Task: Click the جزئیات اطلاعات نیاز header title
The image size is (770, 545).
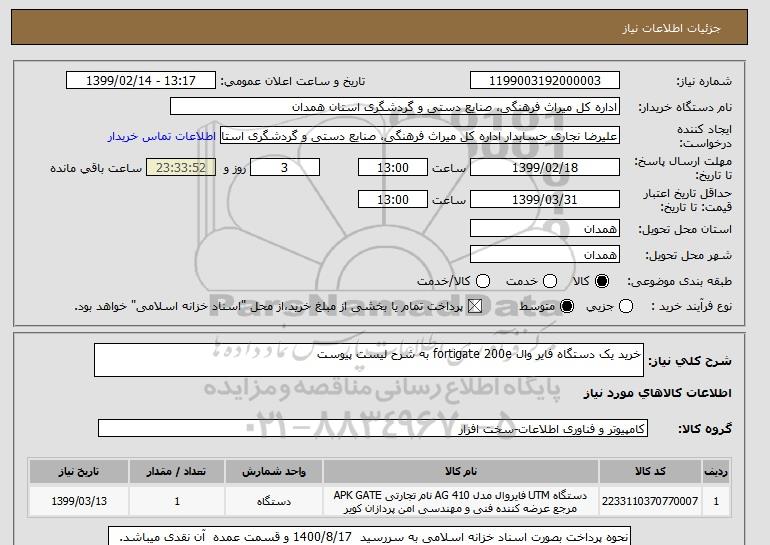Action: pos(671,28)
